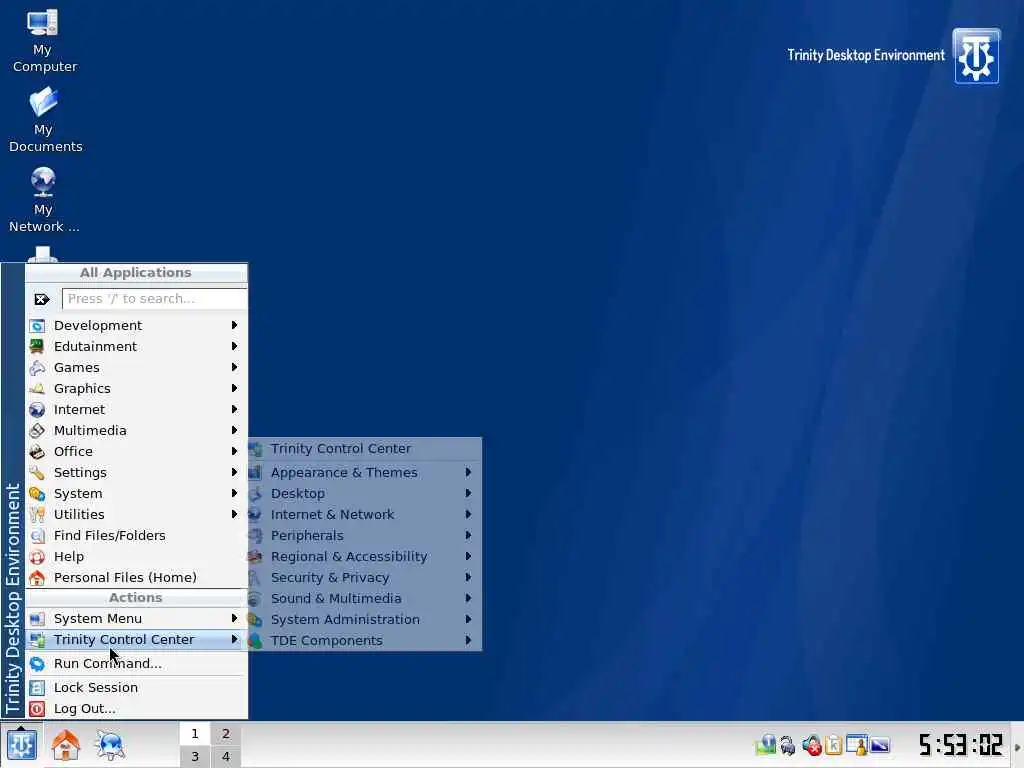This screenshot has height=768, width=1024.
Task: Open the Utilities menu entry
Action: click(136, 515)
